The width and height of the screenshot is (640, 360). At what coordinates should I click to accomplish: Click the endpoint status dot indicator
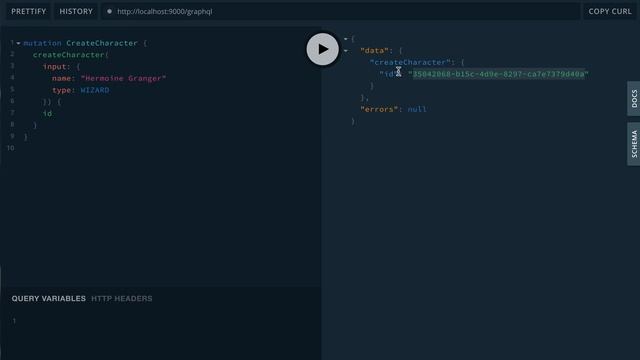tap(109, 11)
